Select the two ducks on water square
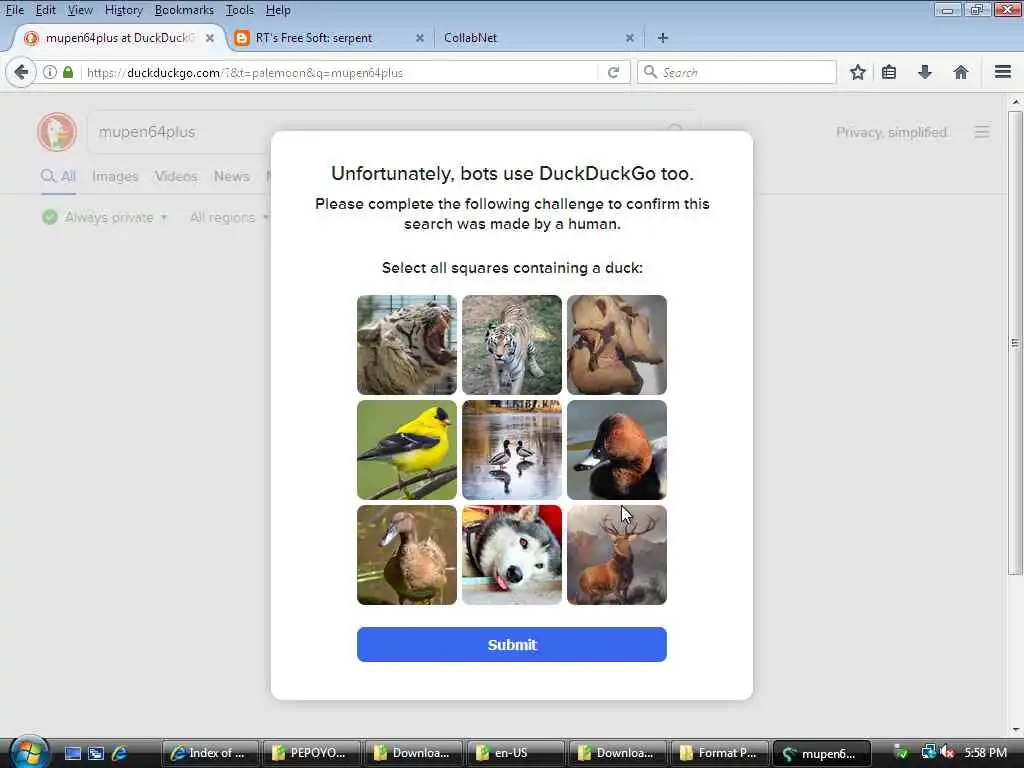This screenshot has height=768, width=1024. 512,450
